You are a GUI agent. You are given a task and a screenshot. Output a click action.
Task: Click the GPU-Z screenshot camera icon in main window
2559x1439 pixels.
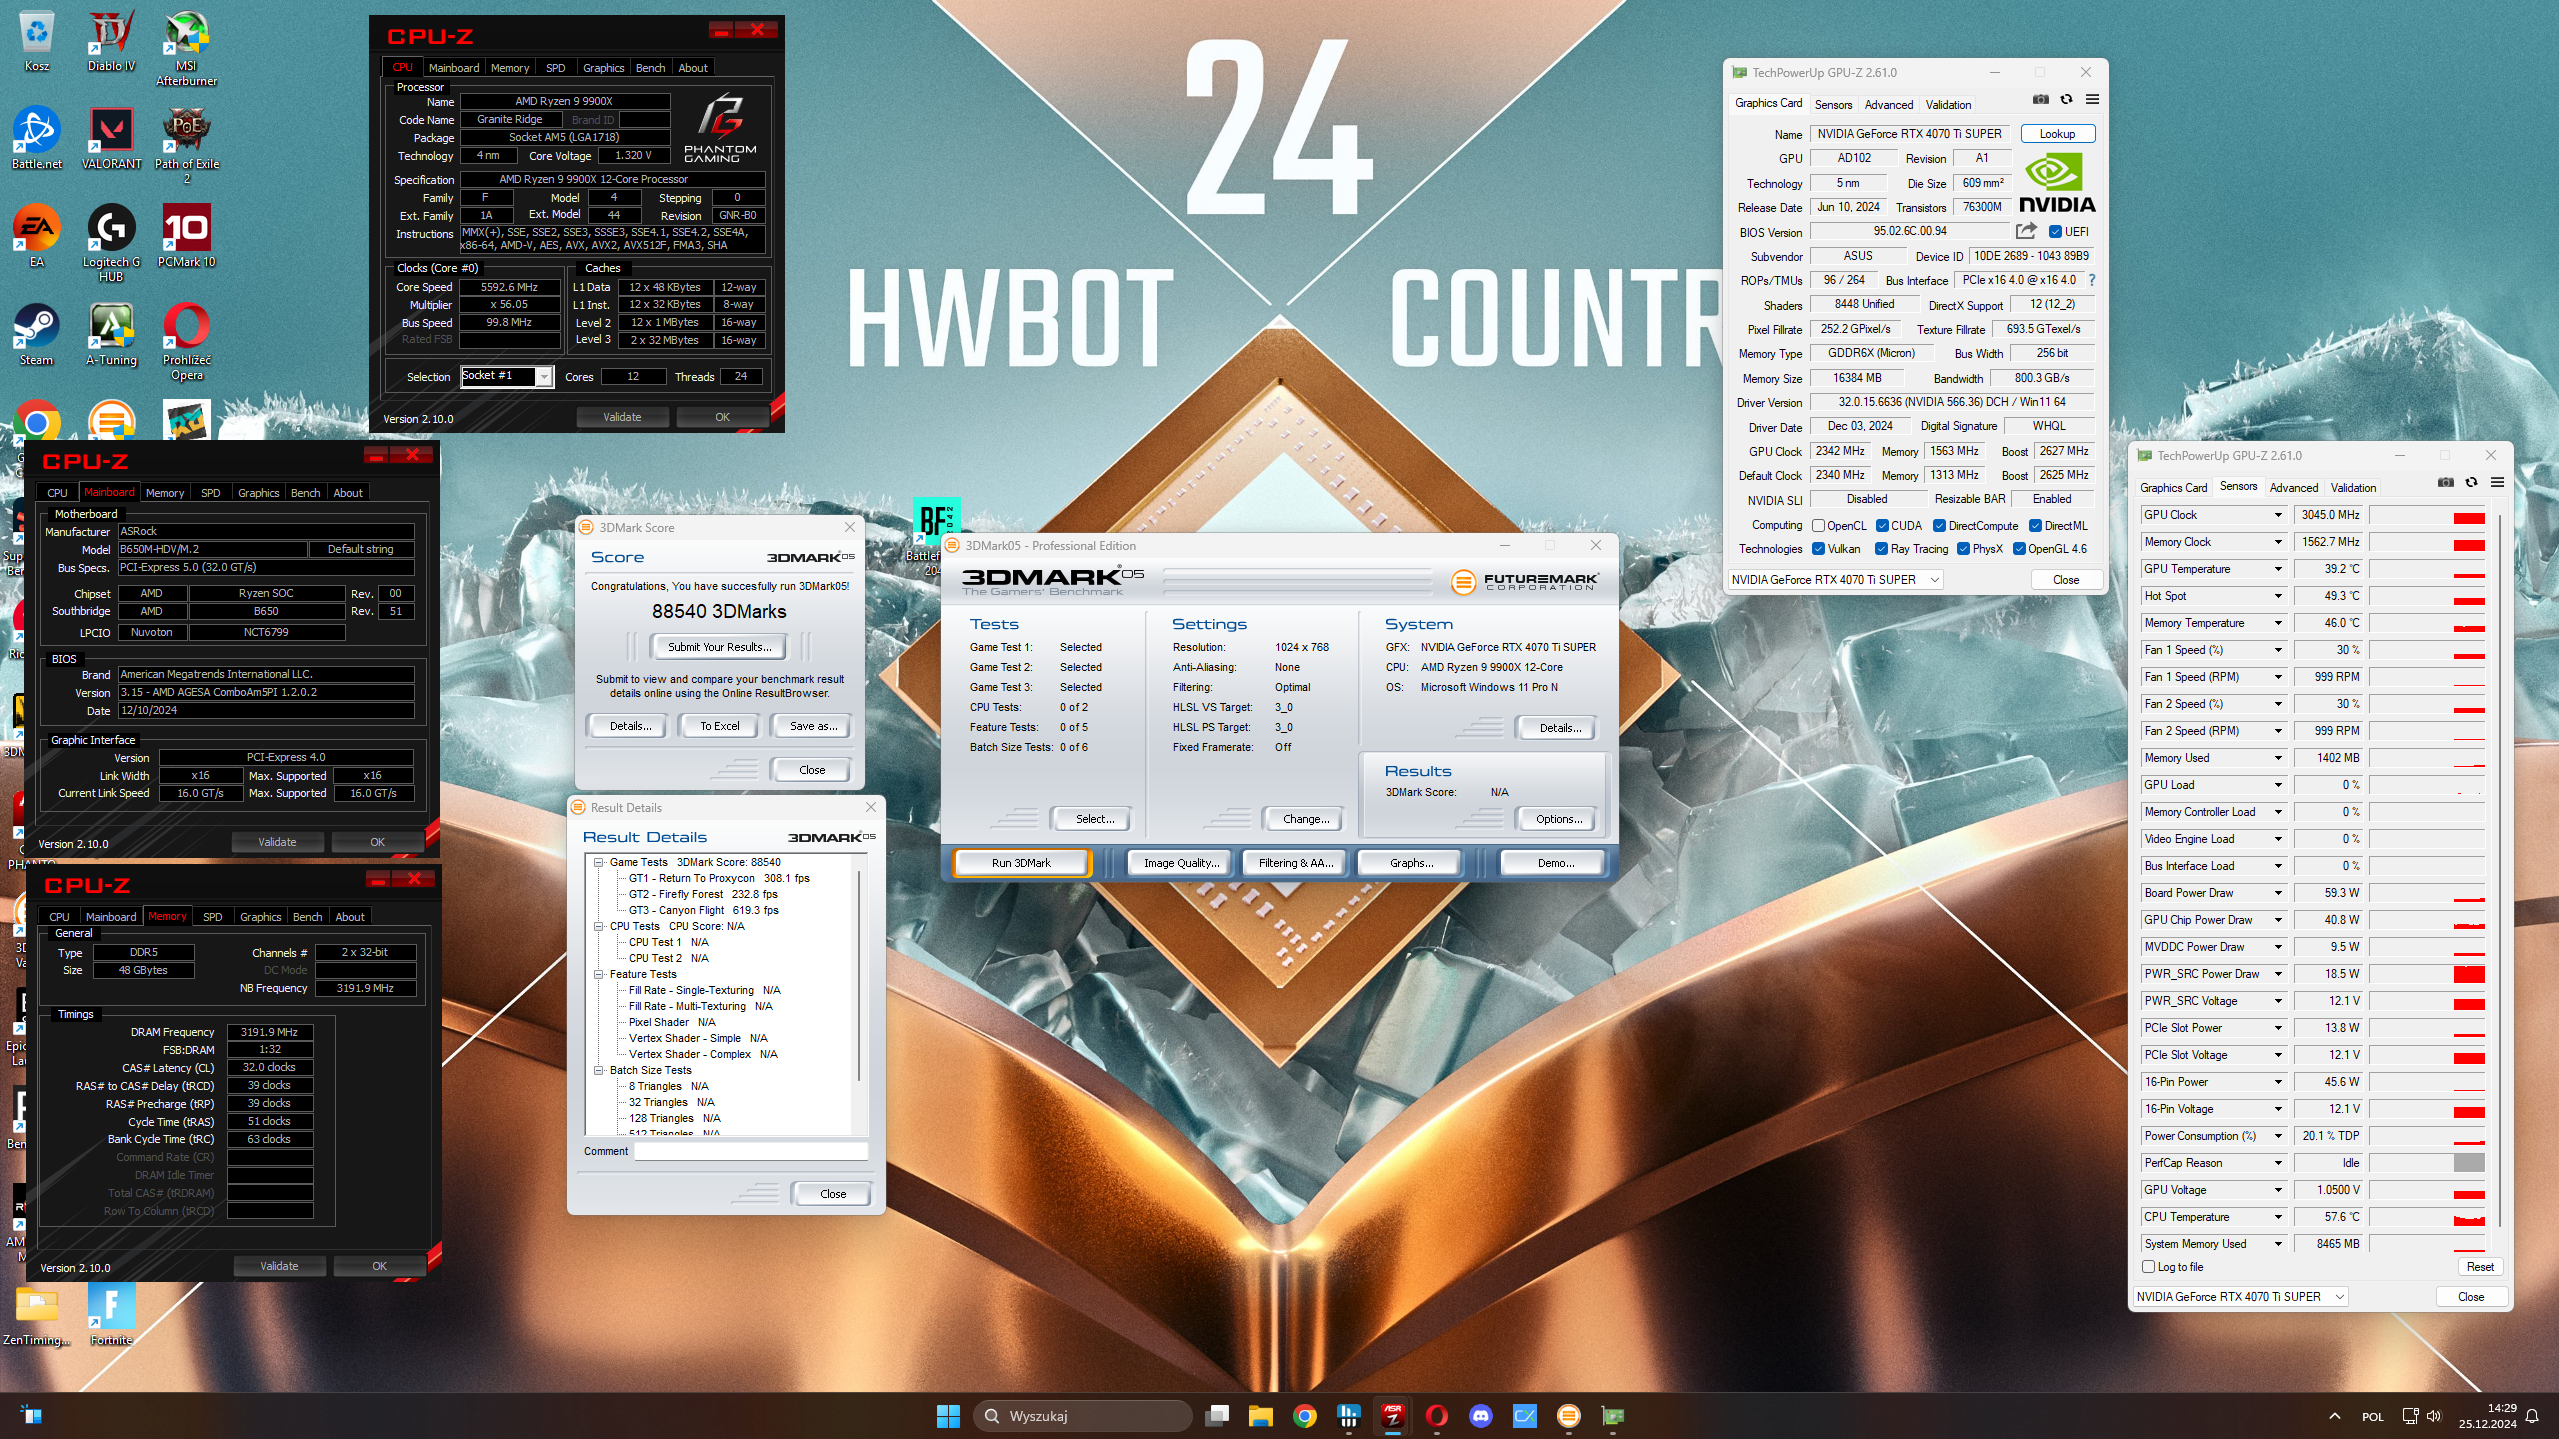[2041, 99]
